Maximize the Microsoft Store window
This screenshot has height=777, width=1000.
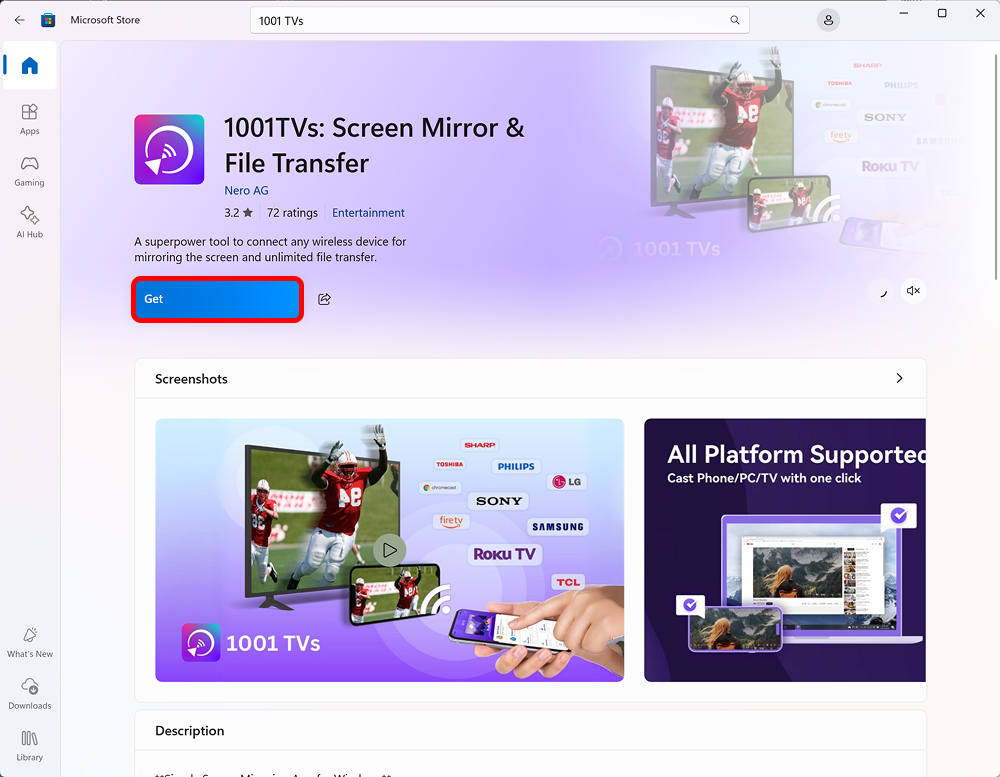(x=942, y=13)
